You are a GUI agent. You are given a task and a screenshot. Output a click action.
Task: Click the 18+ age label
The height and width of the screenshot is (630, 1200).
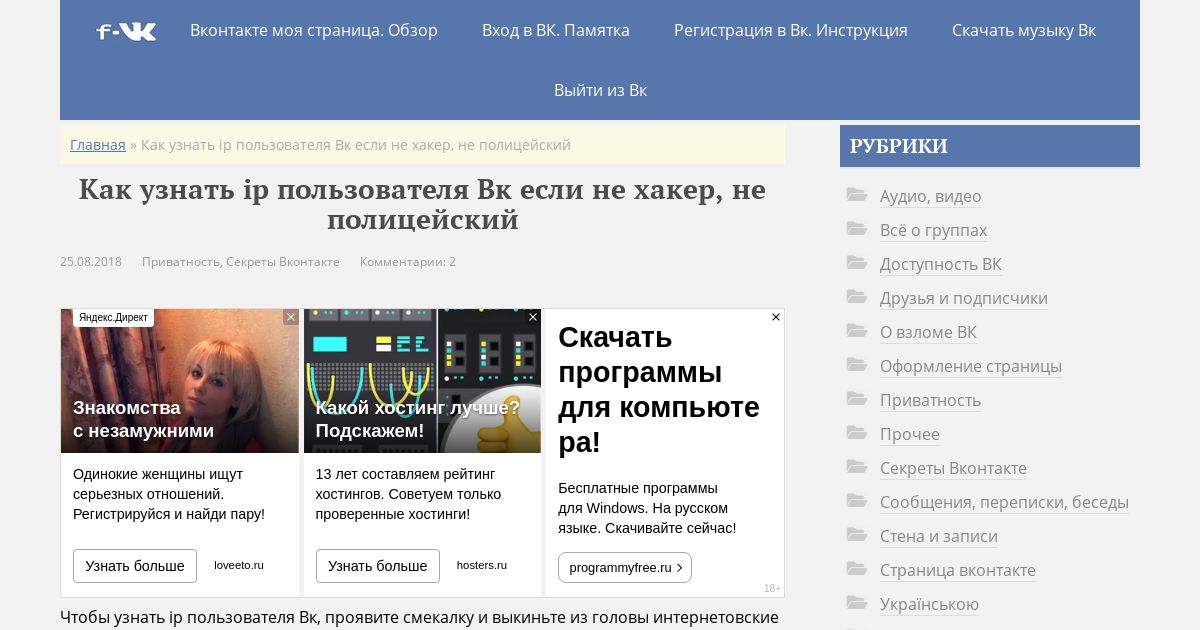(772, 588)
